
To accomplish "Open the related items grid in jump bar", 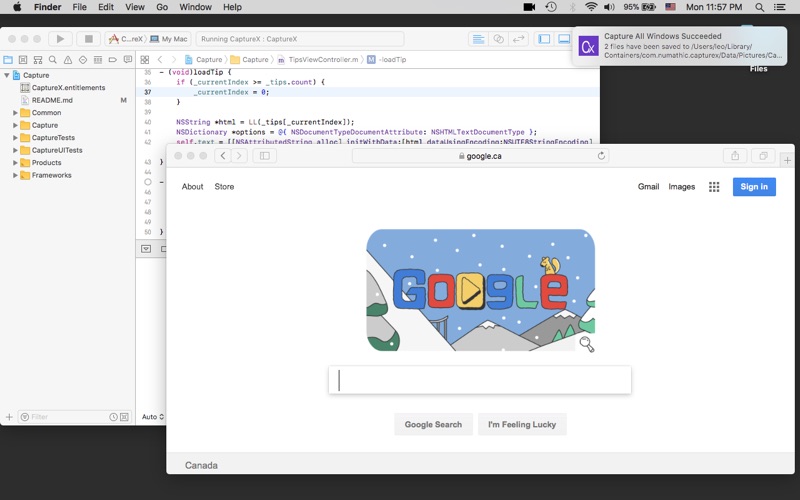I will [x=145, y=60].
